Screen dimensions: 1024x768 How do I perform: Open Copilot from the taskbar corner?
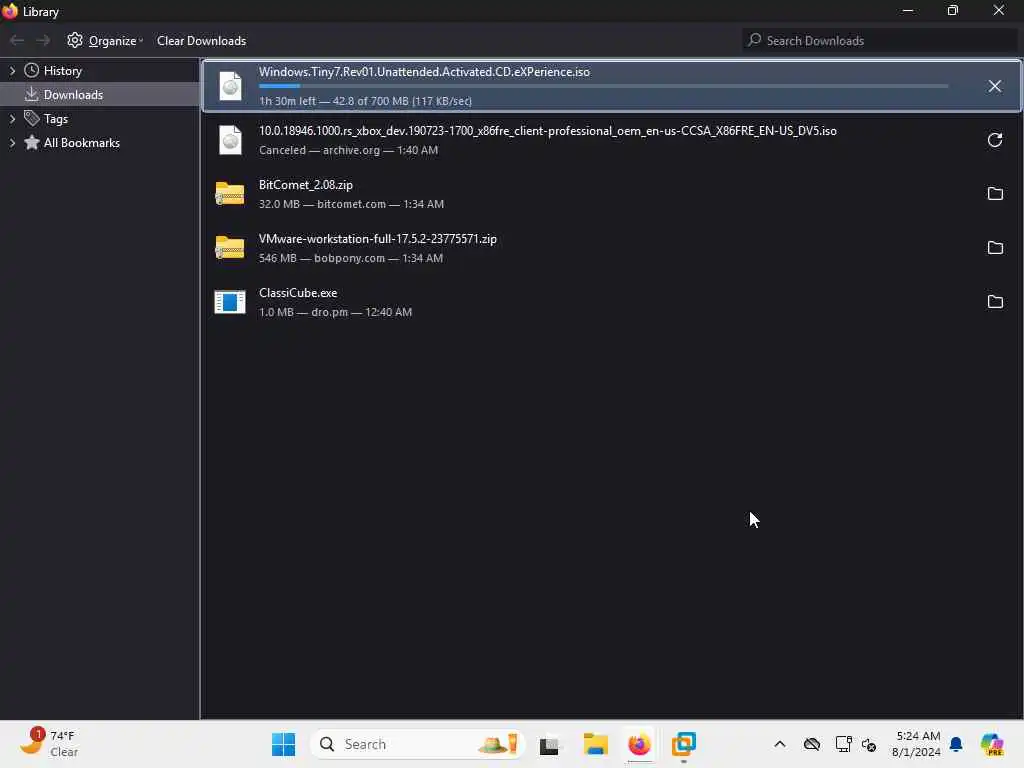coord(991,744)
